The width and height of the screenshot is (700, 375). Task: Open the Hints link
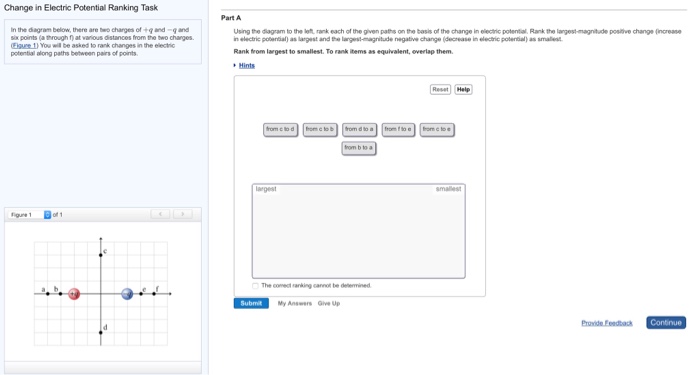[246, 66]
